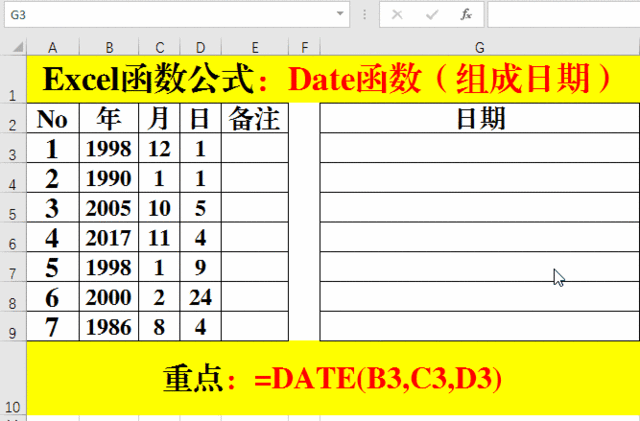Viewport: 640px width, 421px height.
Task: Select column B header
Action: point(109,47)
